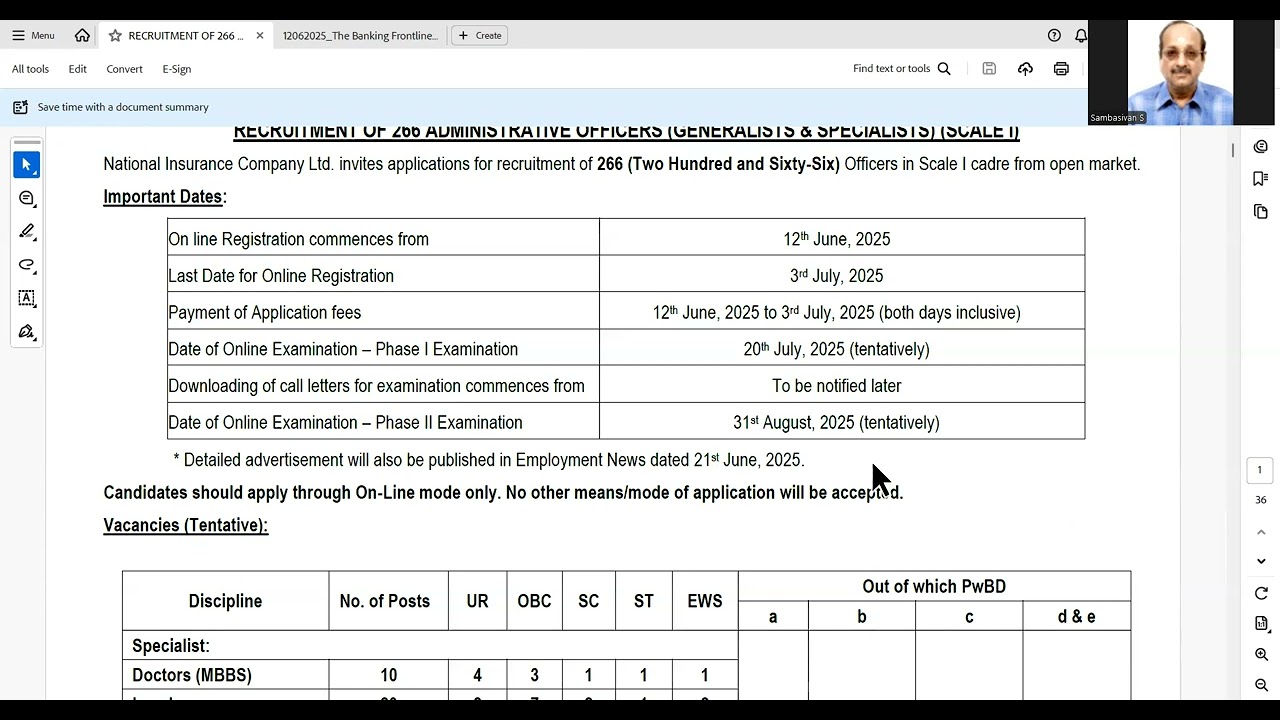Open AI Assistant panel in right rail
Image resolution: width=1280 pixels, height=720 pixels.
click(1261, 147)
